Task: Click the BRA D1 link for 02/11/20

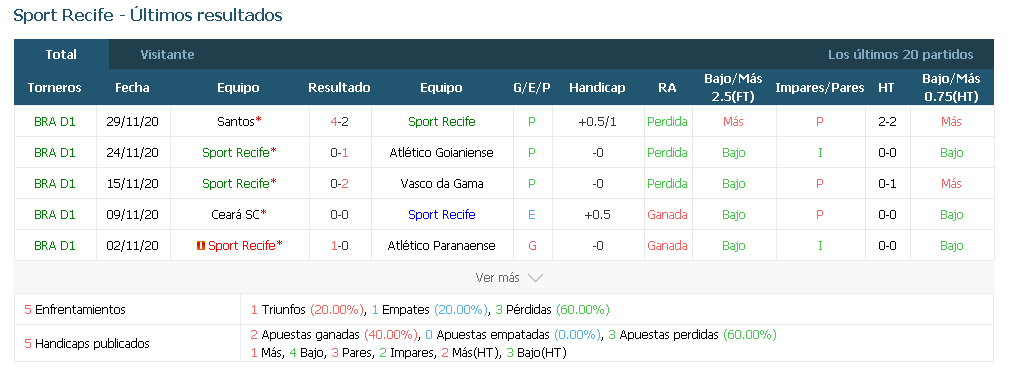Action: 55,245
